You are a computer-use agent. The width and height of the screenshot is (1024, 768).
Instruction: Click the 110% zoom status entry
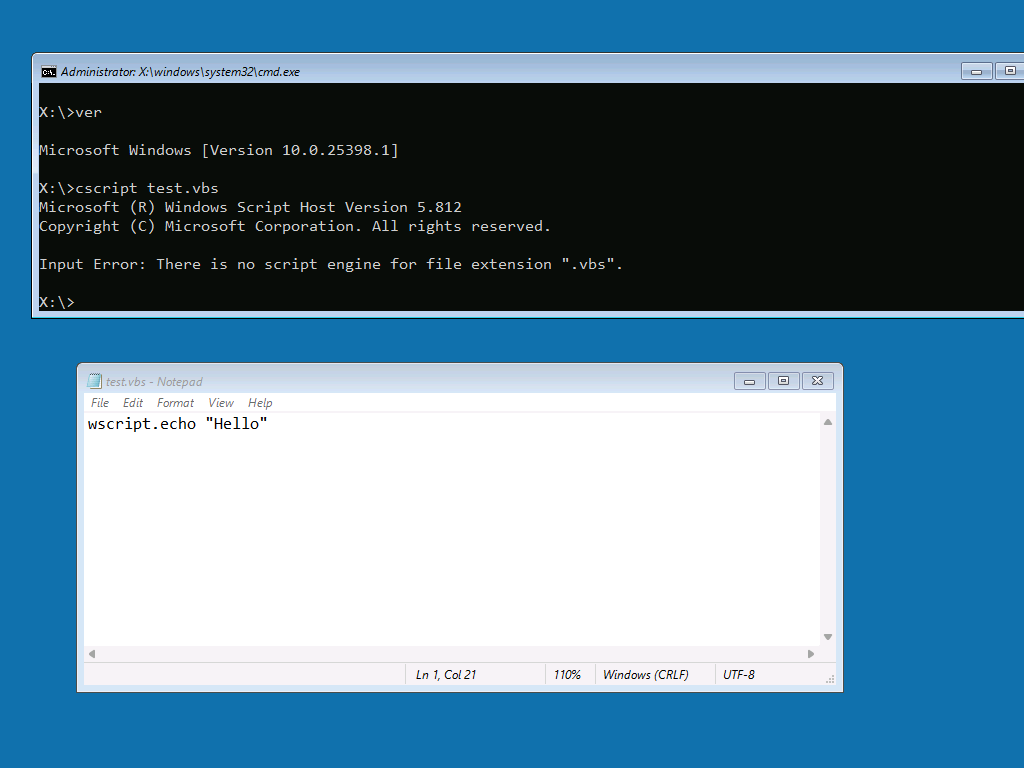(x=567, y=675)
